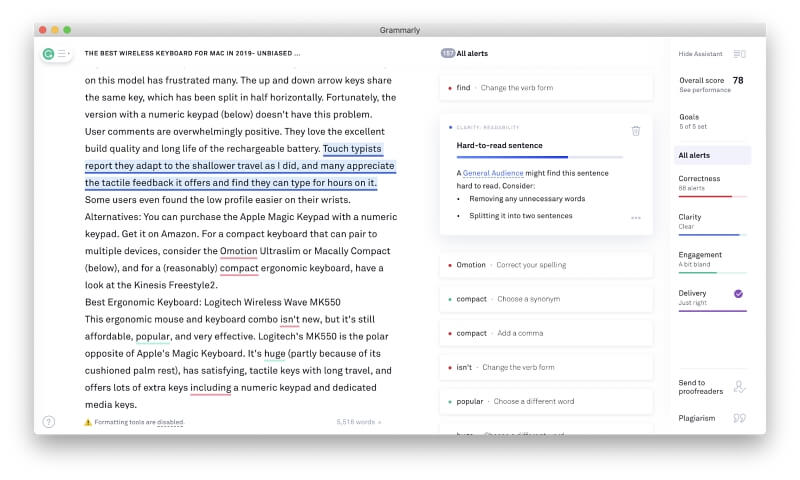Expand the 'popular' choose a different word alert
This screenshot has width=800, height=480.
pos(545,401)
